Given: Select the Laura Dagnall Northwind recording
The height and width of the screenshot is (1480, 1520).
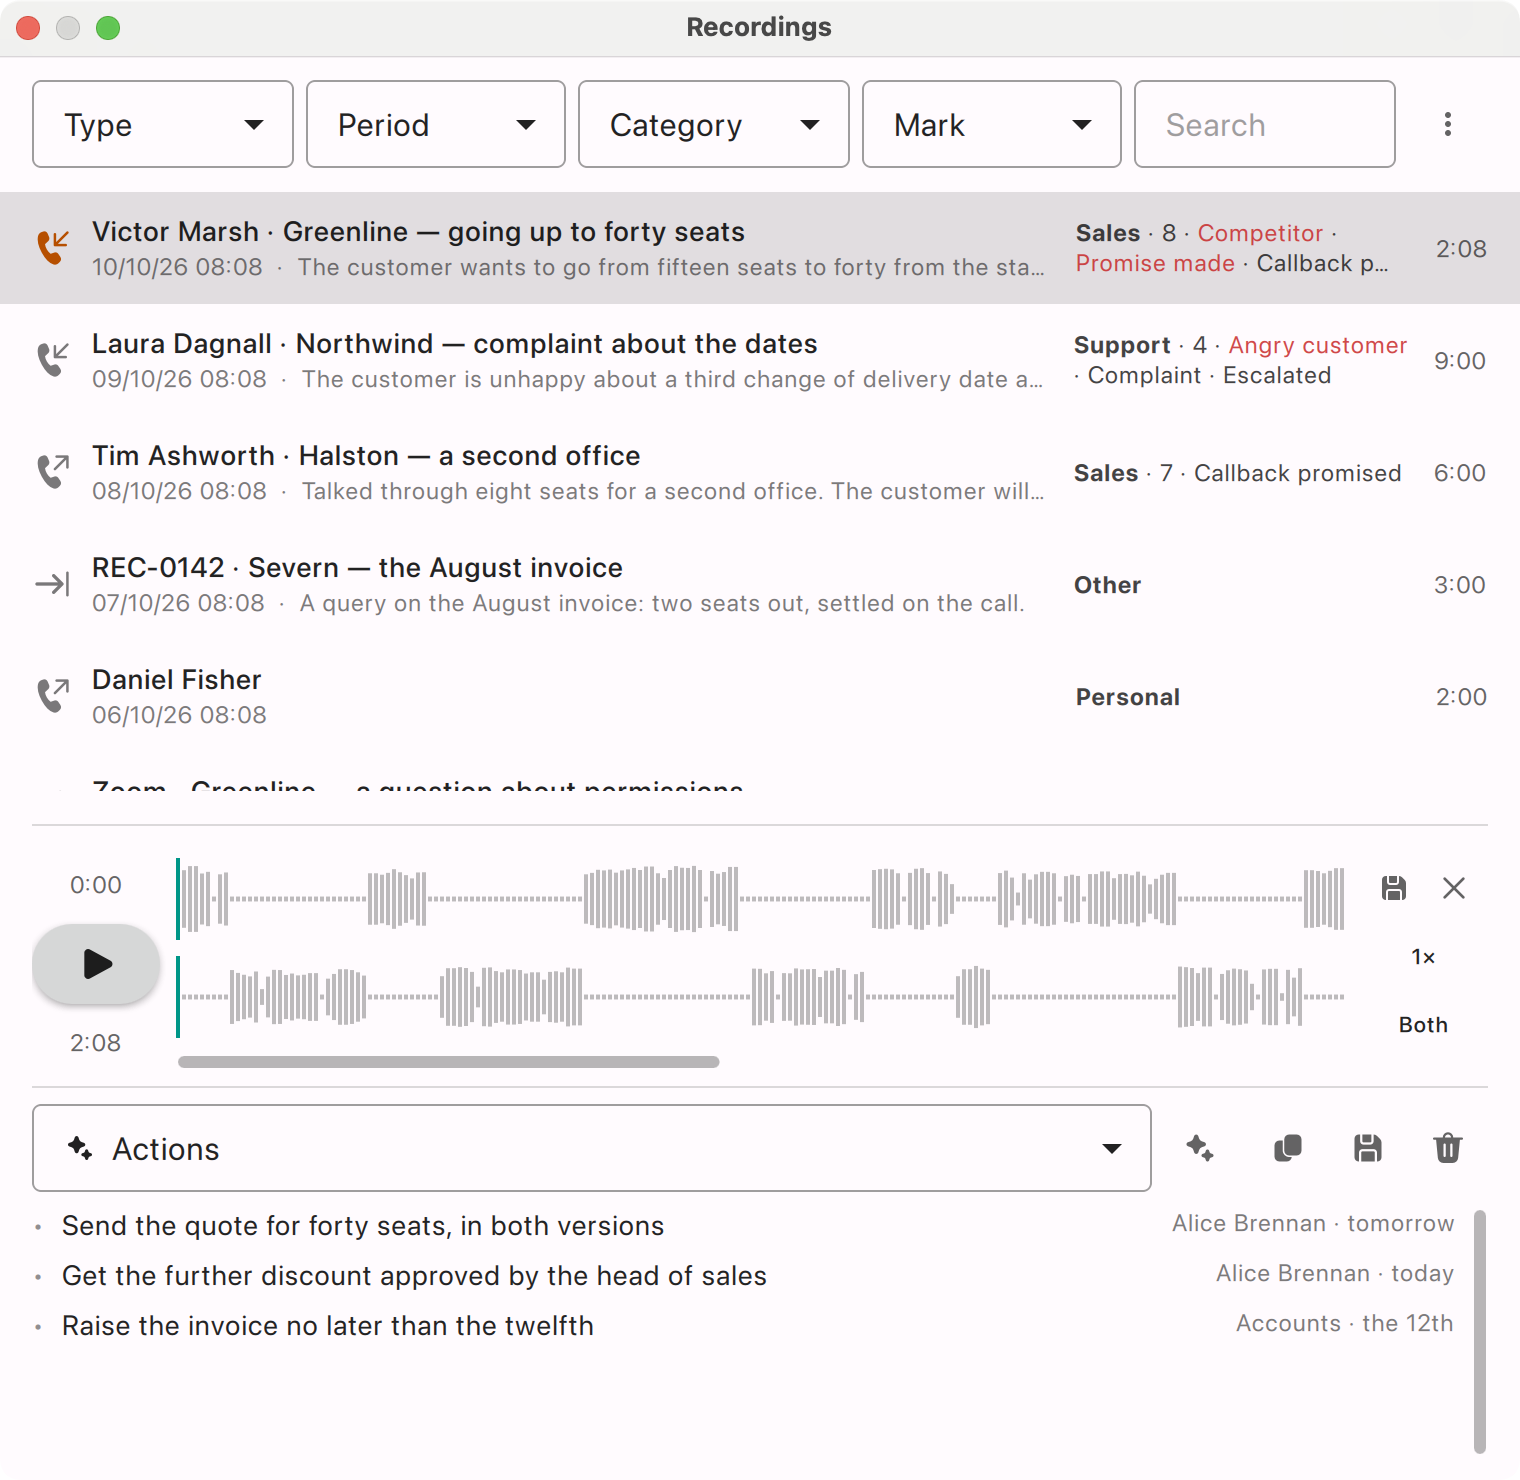Looking at the screenshot, I should coord(760,360).
